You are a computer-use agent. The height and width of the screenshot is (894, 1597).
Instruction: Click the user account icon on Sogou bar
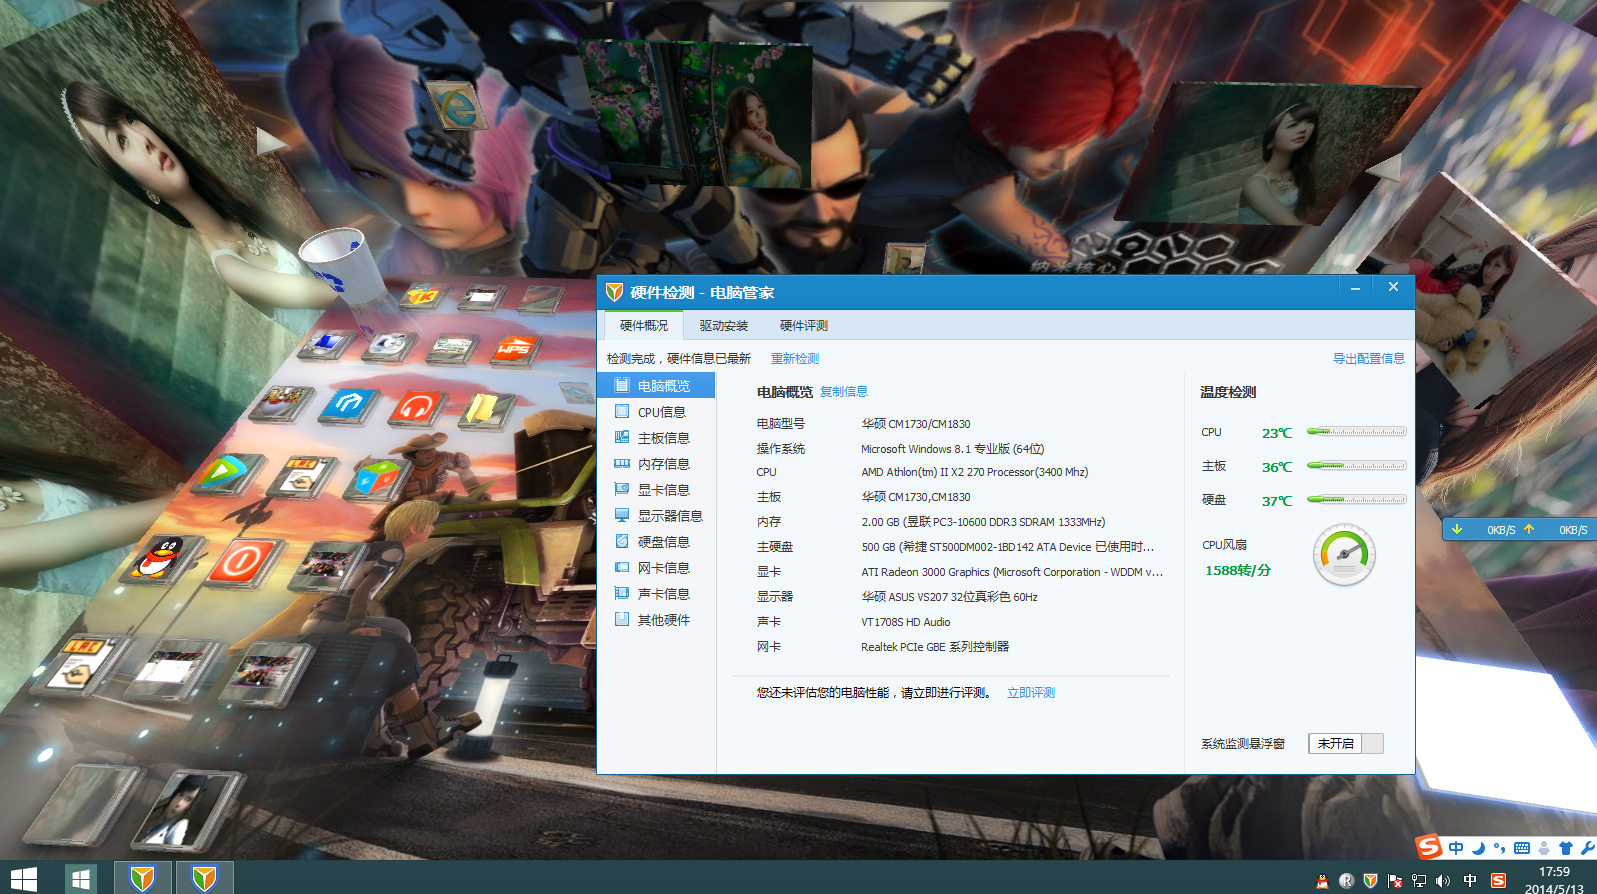pos(1544,848)
